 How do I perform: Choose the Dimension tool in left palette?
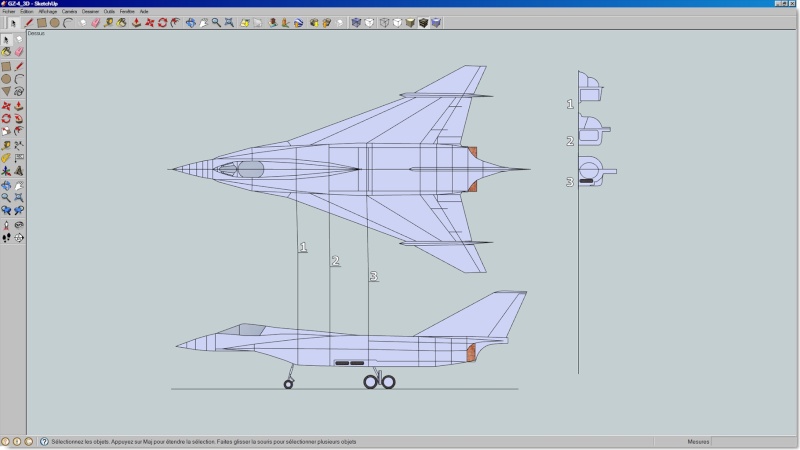19,145
